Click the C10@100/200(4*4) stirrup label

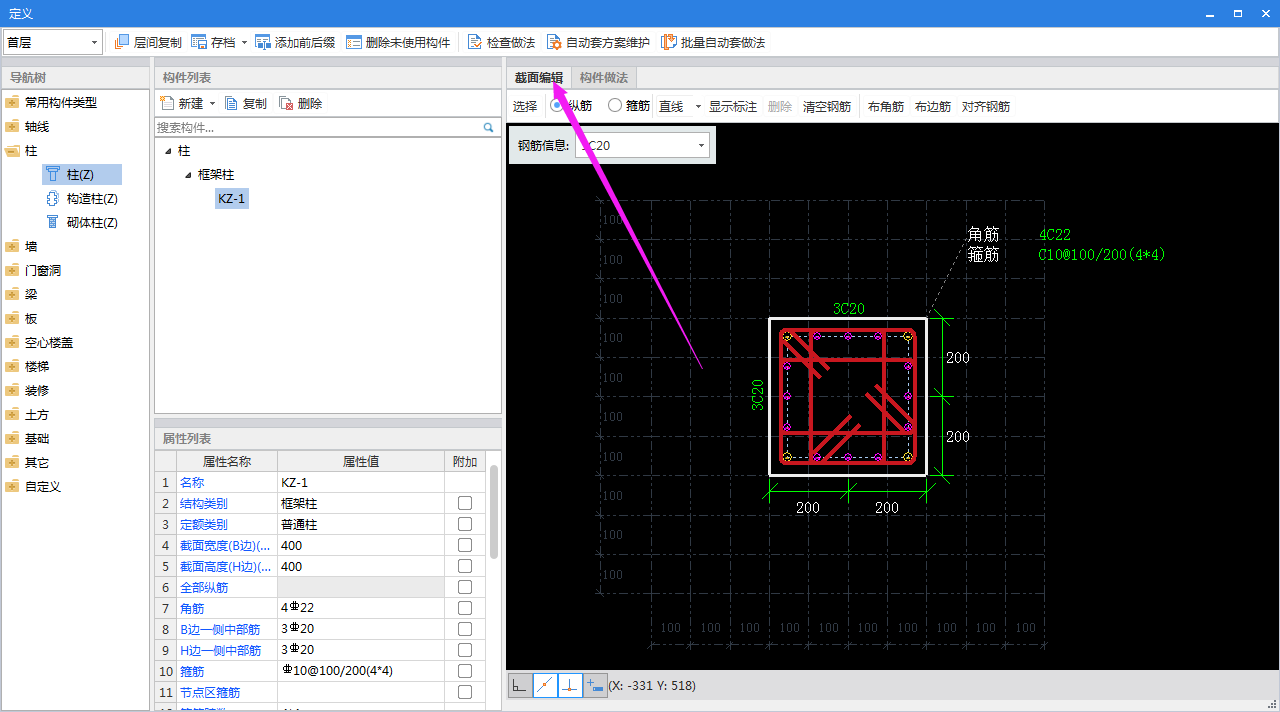click(1102, 255)
